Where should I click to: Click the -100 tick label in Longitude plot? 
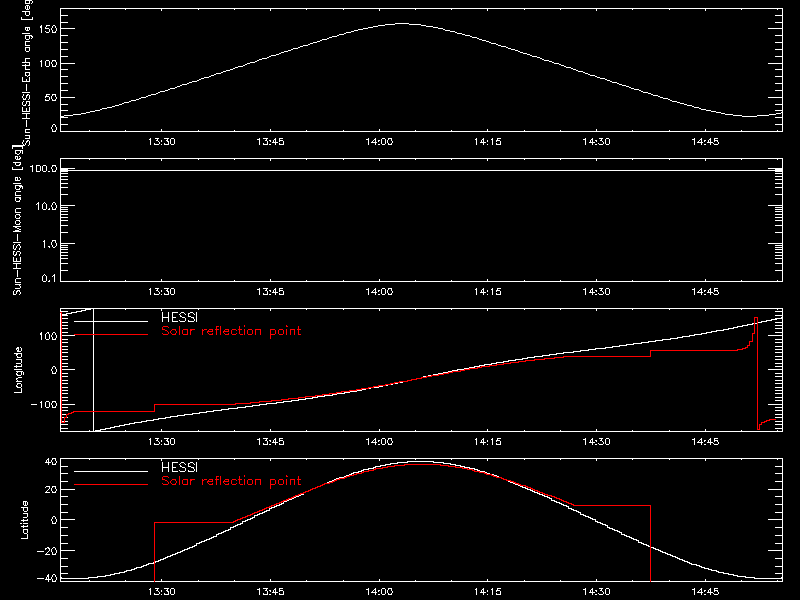click(44, 404)
